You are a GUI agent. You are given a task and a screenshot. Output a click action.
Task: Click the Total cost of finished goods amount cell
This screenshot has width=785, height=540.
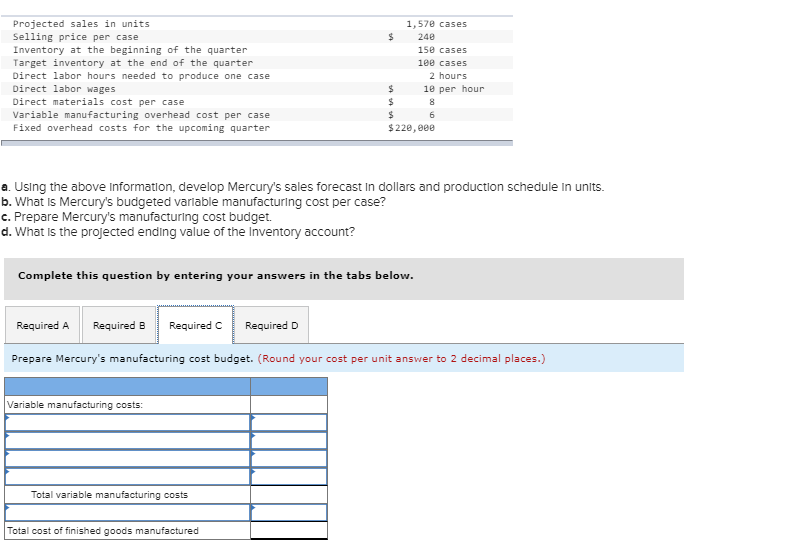[x=289, y=530]
